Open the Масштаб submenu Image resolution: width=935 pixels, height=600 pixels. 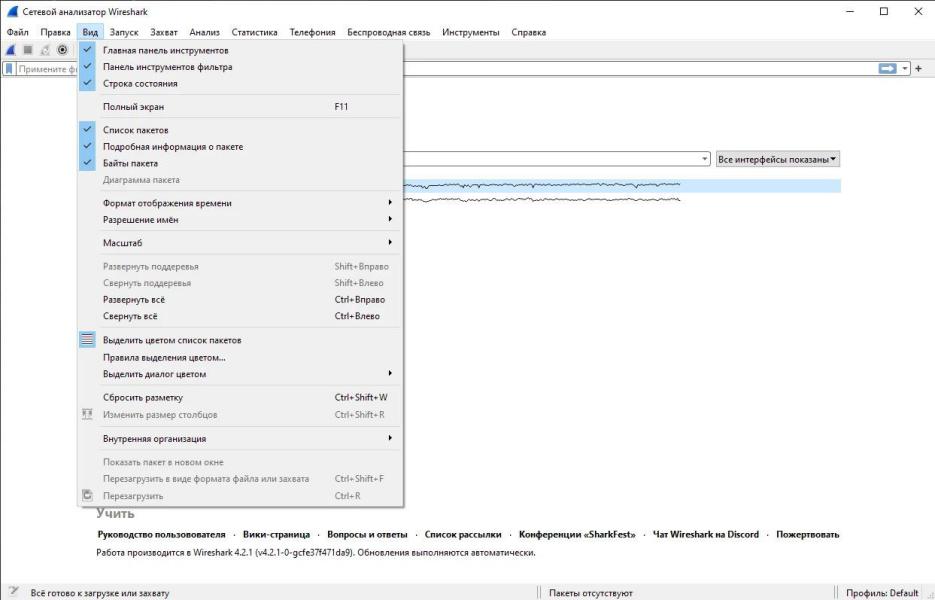point(240,243)
